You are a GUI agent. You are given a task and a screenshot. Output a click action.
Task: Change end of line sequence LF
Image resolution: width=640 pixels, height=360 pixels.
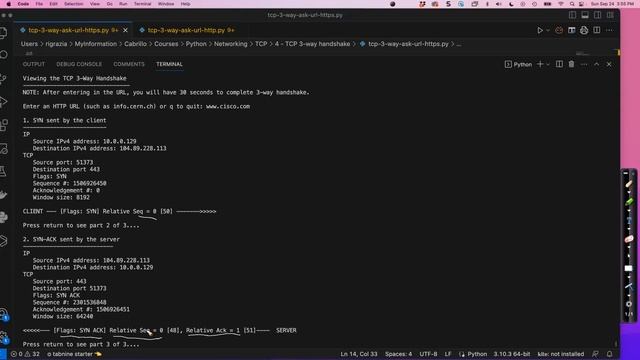click(x=448, y=354)
